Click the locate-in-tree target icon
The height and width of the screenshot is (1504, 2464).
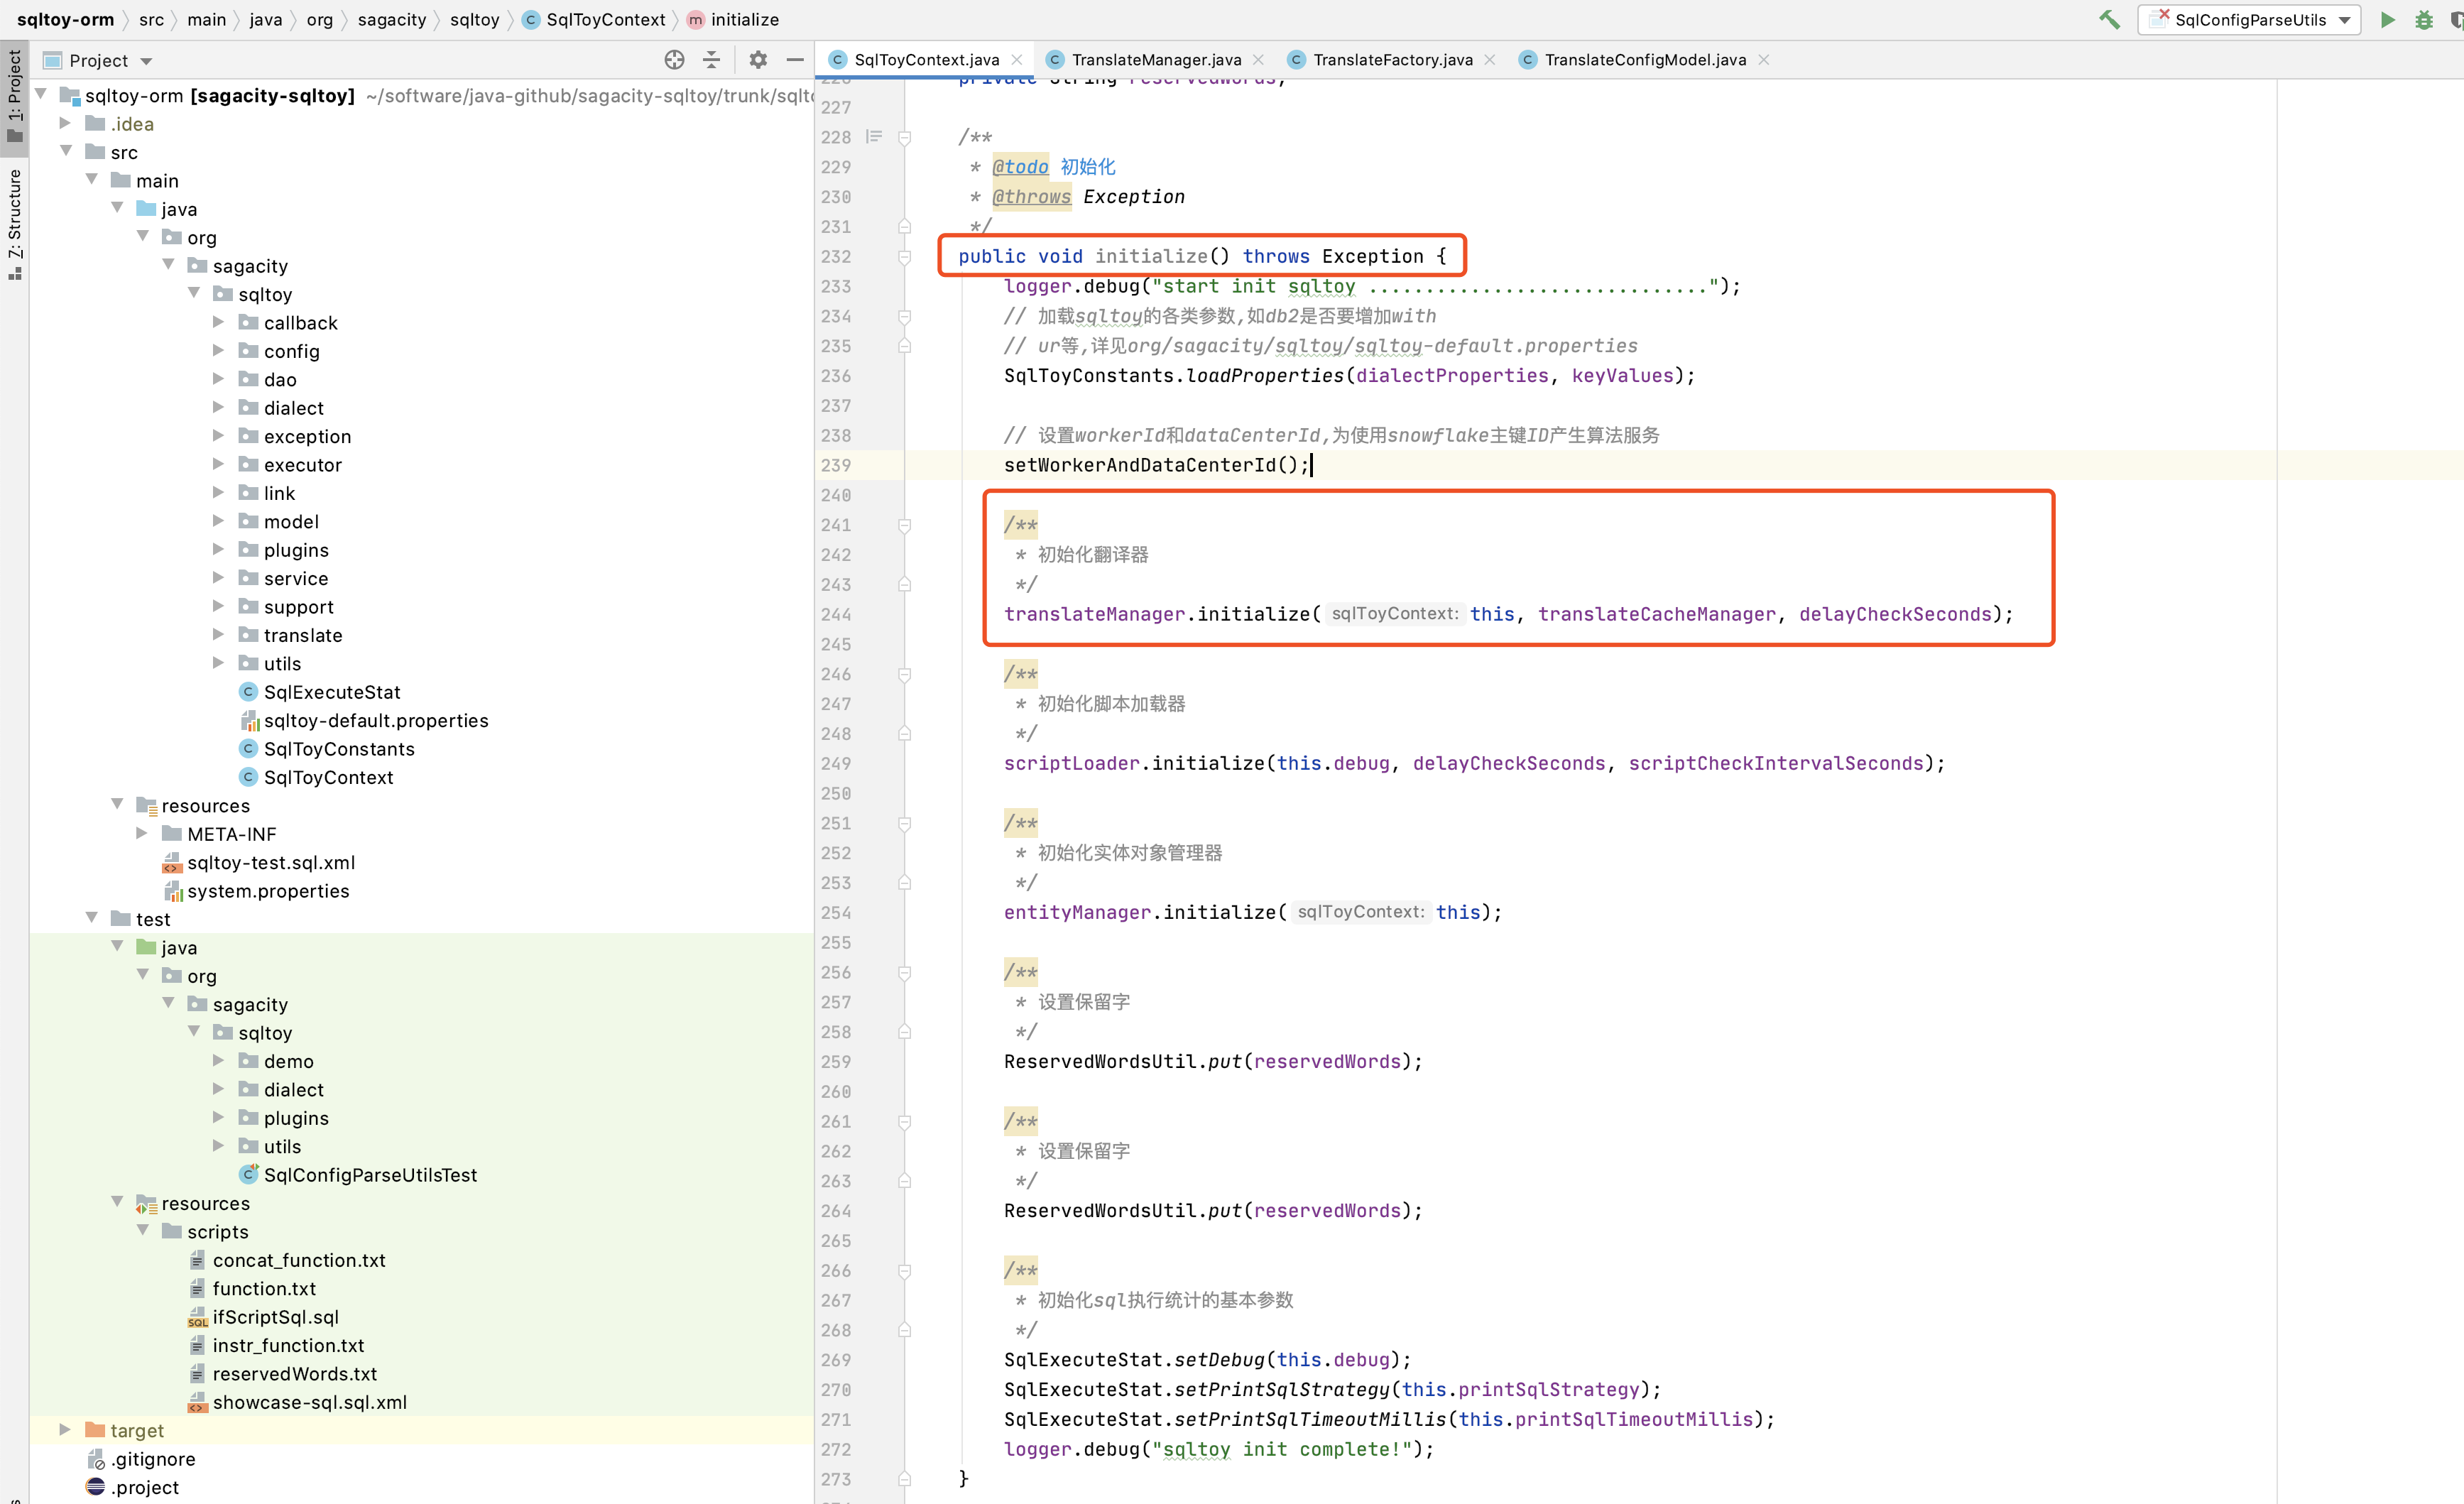point(674,60)
